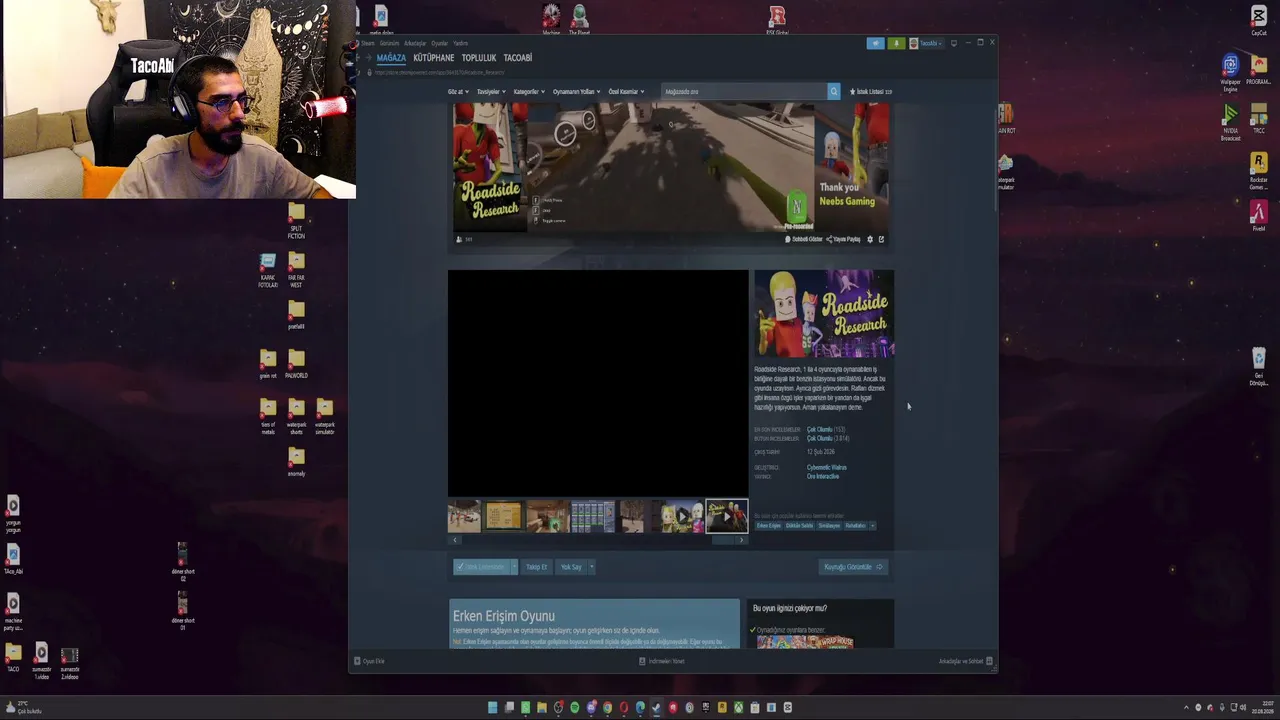
Task: Open the waterpark simulator desktop folder
Action: pos(324,417)
